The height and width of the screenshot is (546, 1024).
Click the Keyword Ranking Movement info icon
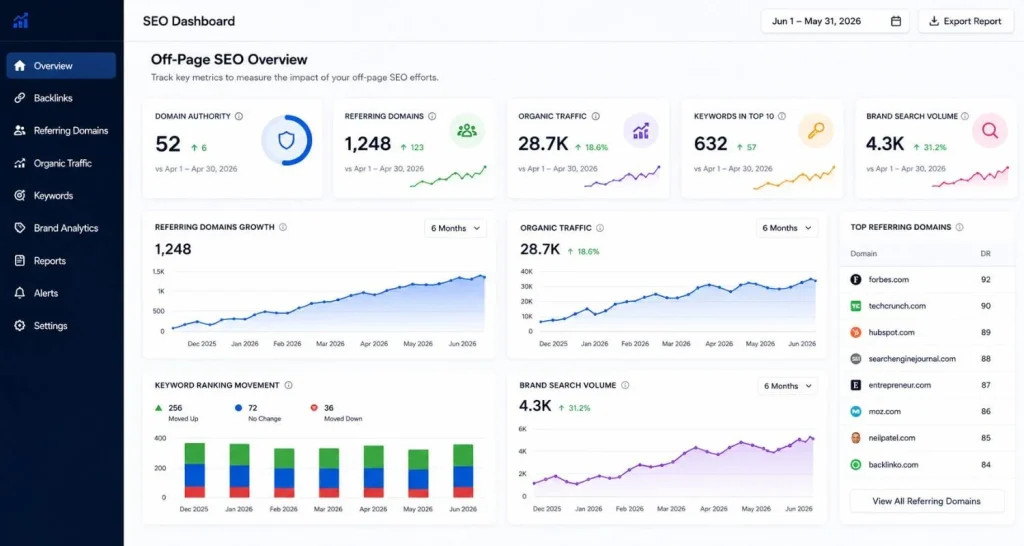(289, 385)
